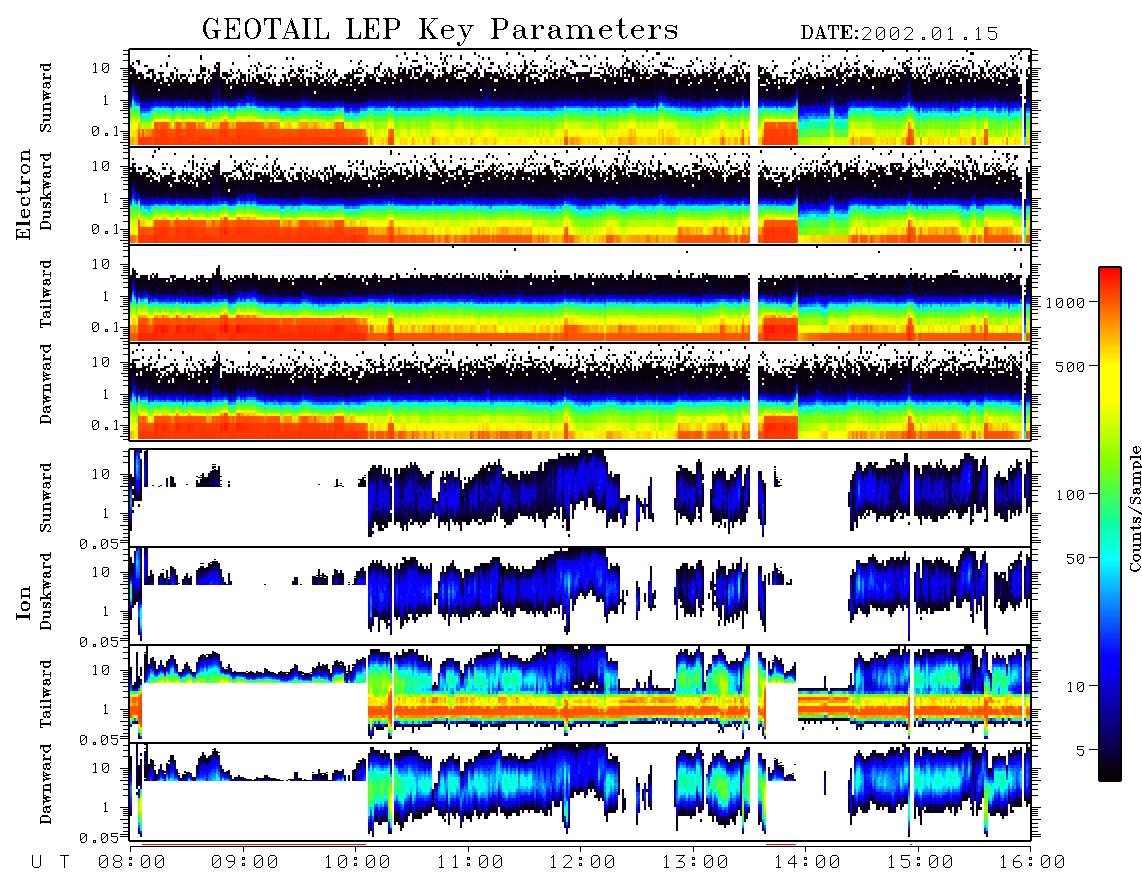The image size is (1142, 880).
Task: Click the Electron Tailward spectrogram panel
Action: [x=580, y=294]
